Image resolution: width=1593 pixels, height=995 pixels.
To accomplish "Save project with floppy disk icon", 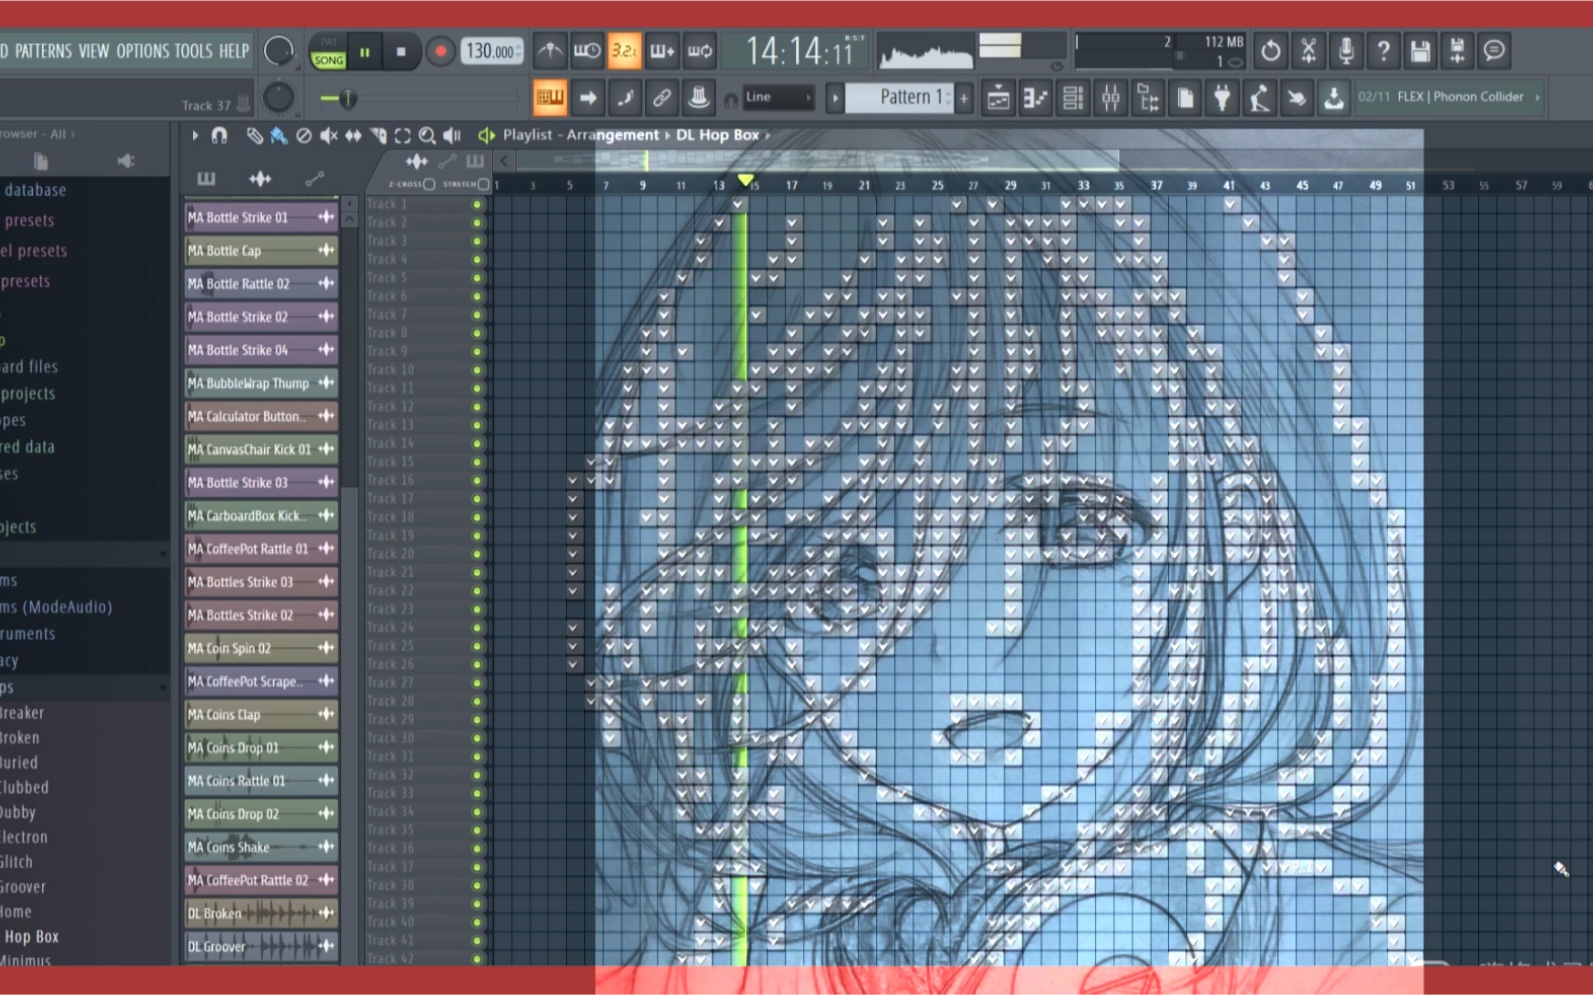I will [x=1420, y=51].
